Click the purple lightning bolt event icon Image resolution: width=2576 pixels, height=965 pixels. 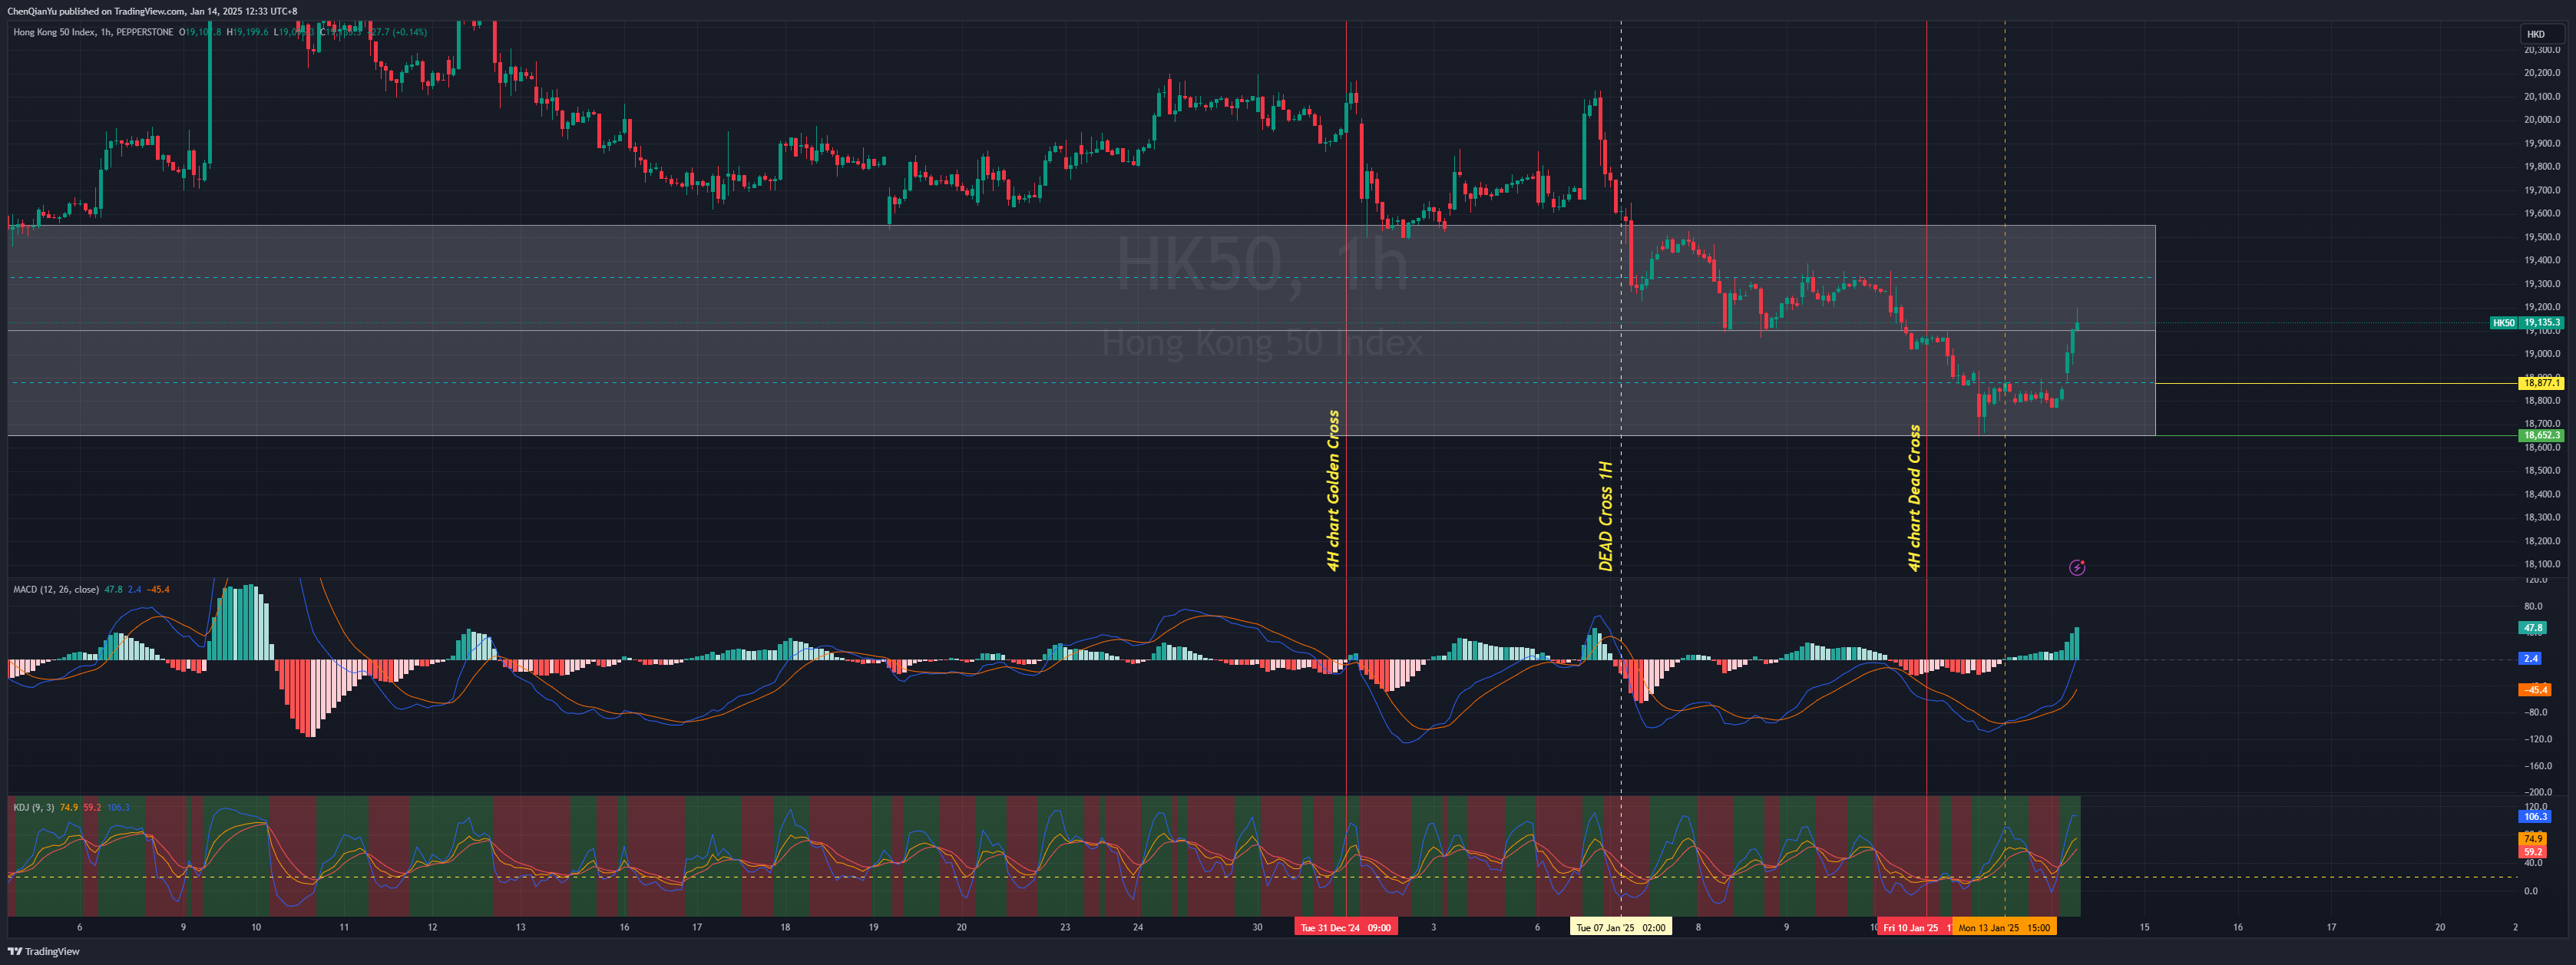(x=2077, y=567)
